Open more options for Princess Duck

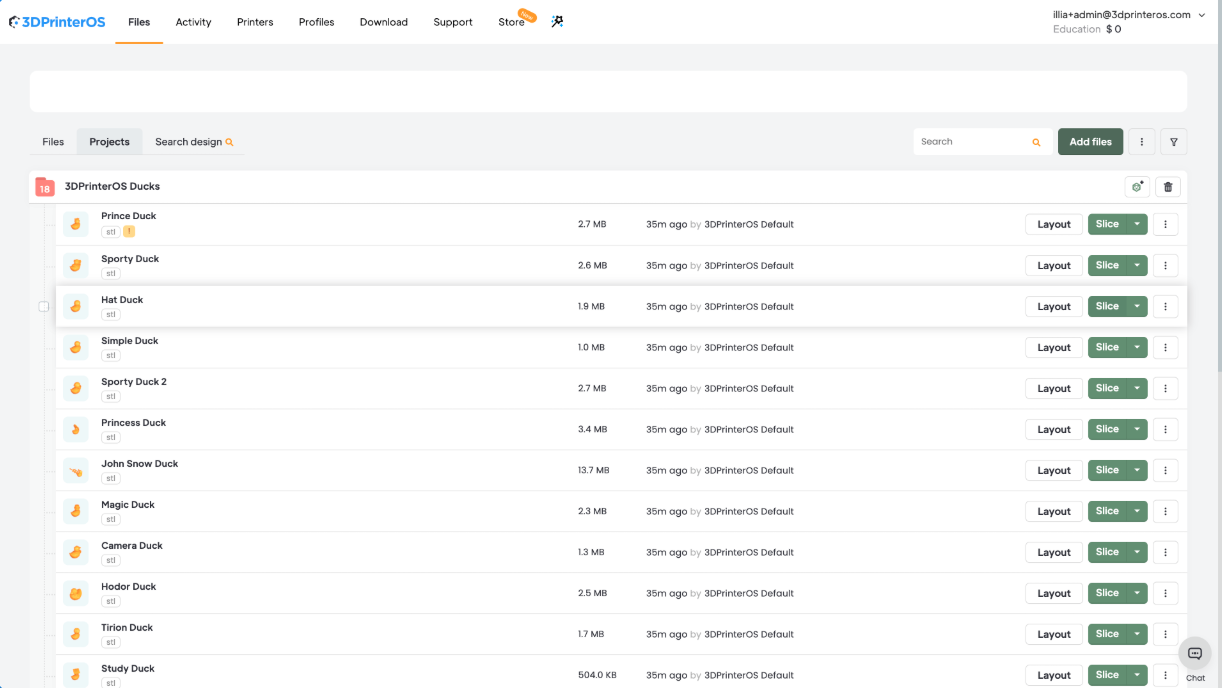[x=1166, y=429]
